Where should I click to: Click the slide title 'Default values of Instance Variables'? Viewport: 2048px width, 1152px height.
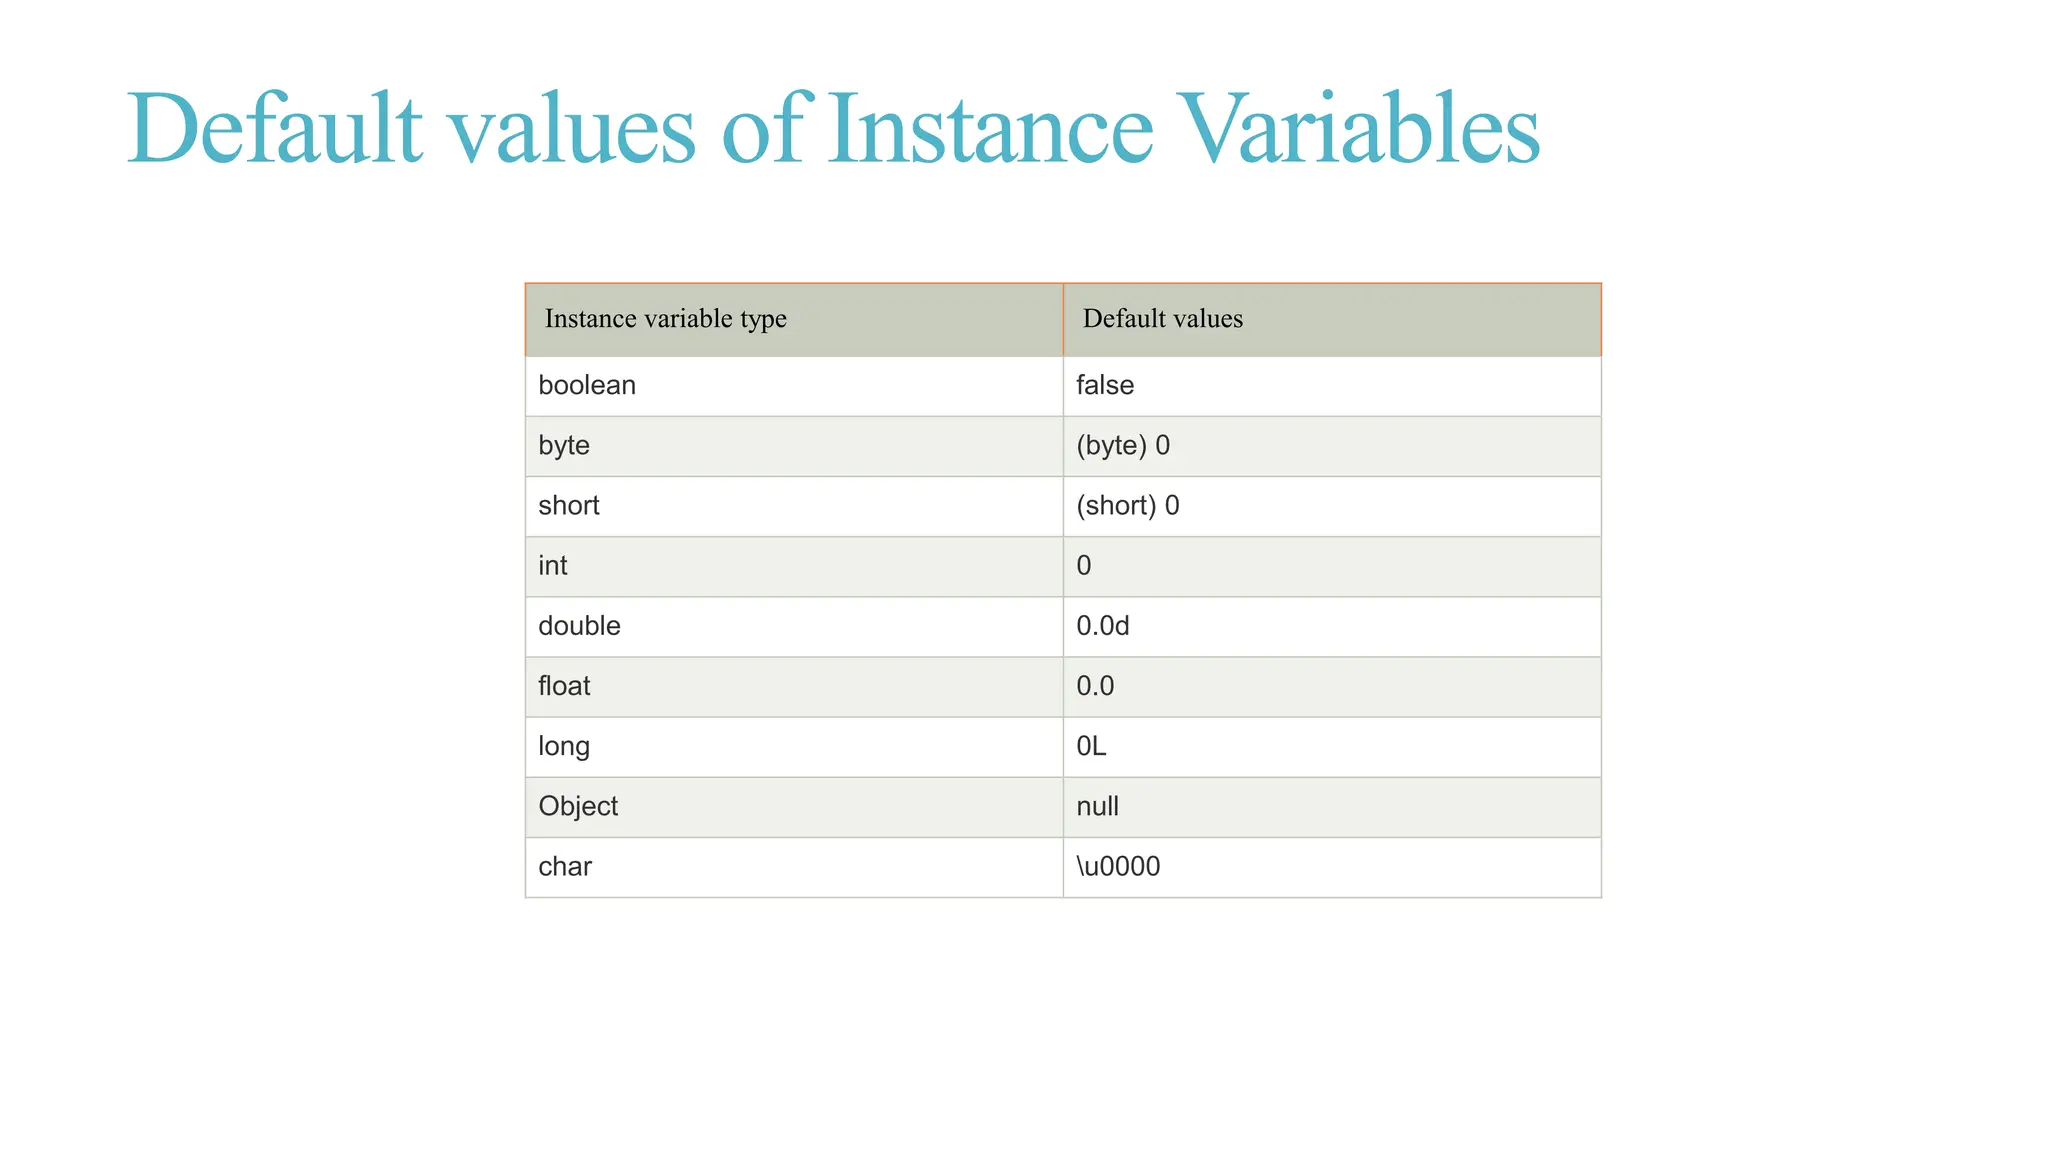coord(833,129)
